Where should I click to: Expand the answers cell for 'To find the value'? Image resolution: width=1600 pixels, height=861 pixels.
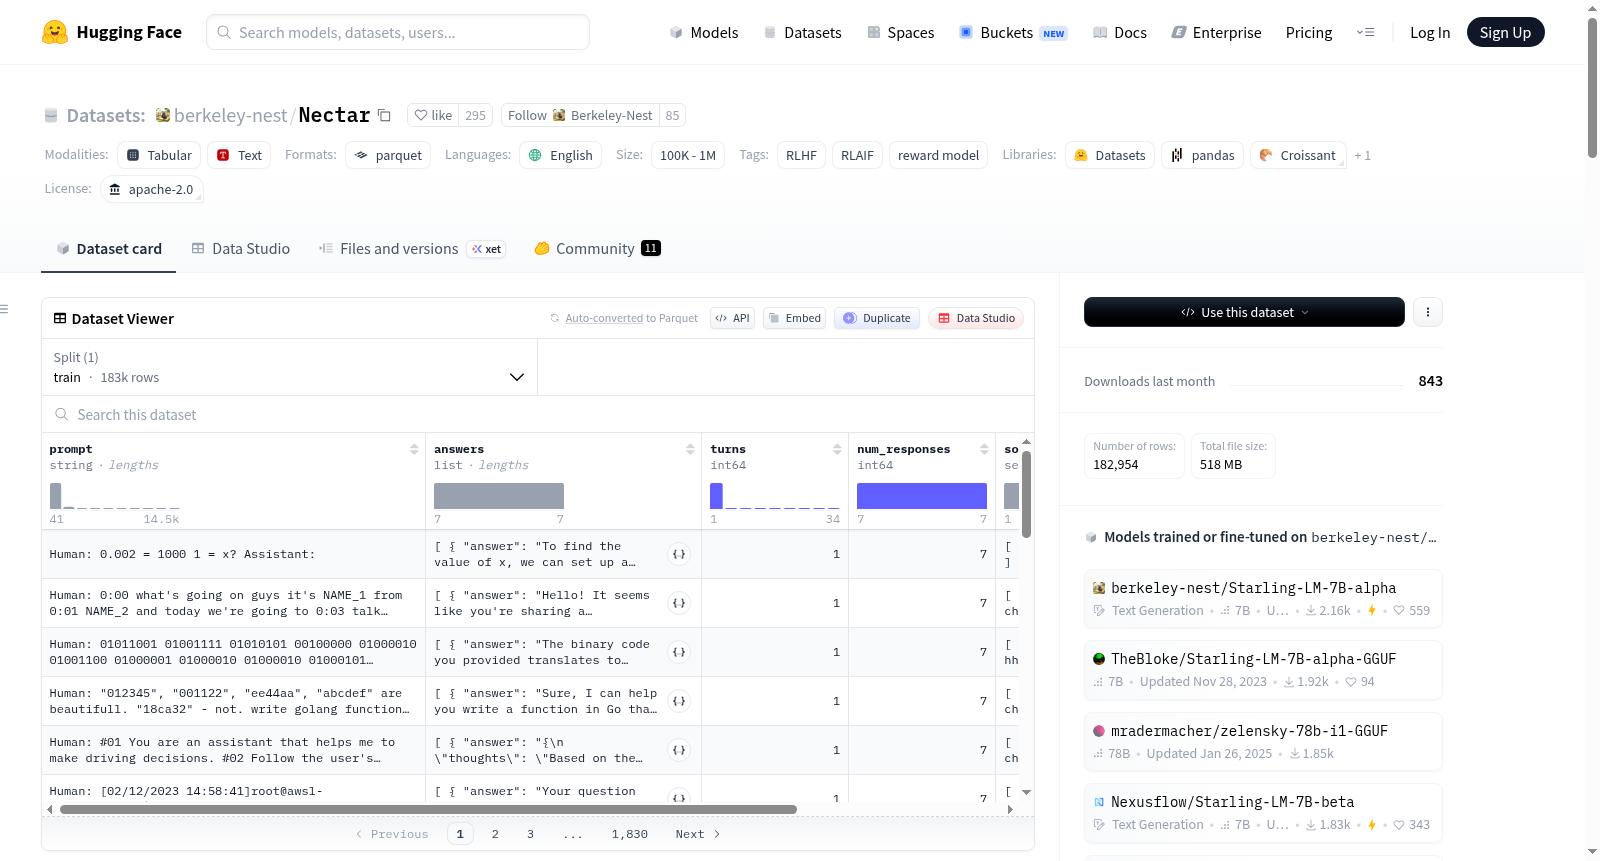679,554
